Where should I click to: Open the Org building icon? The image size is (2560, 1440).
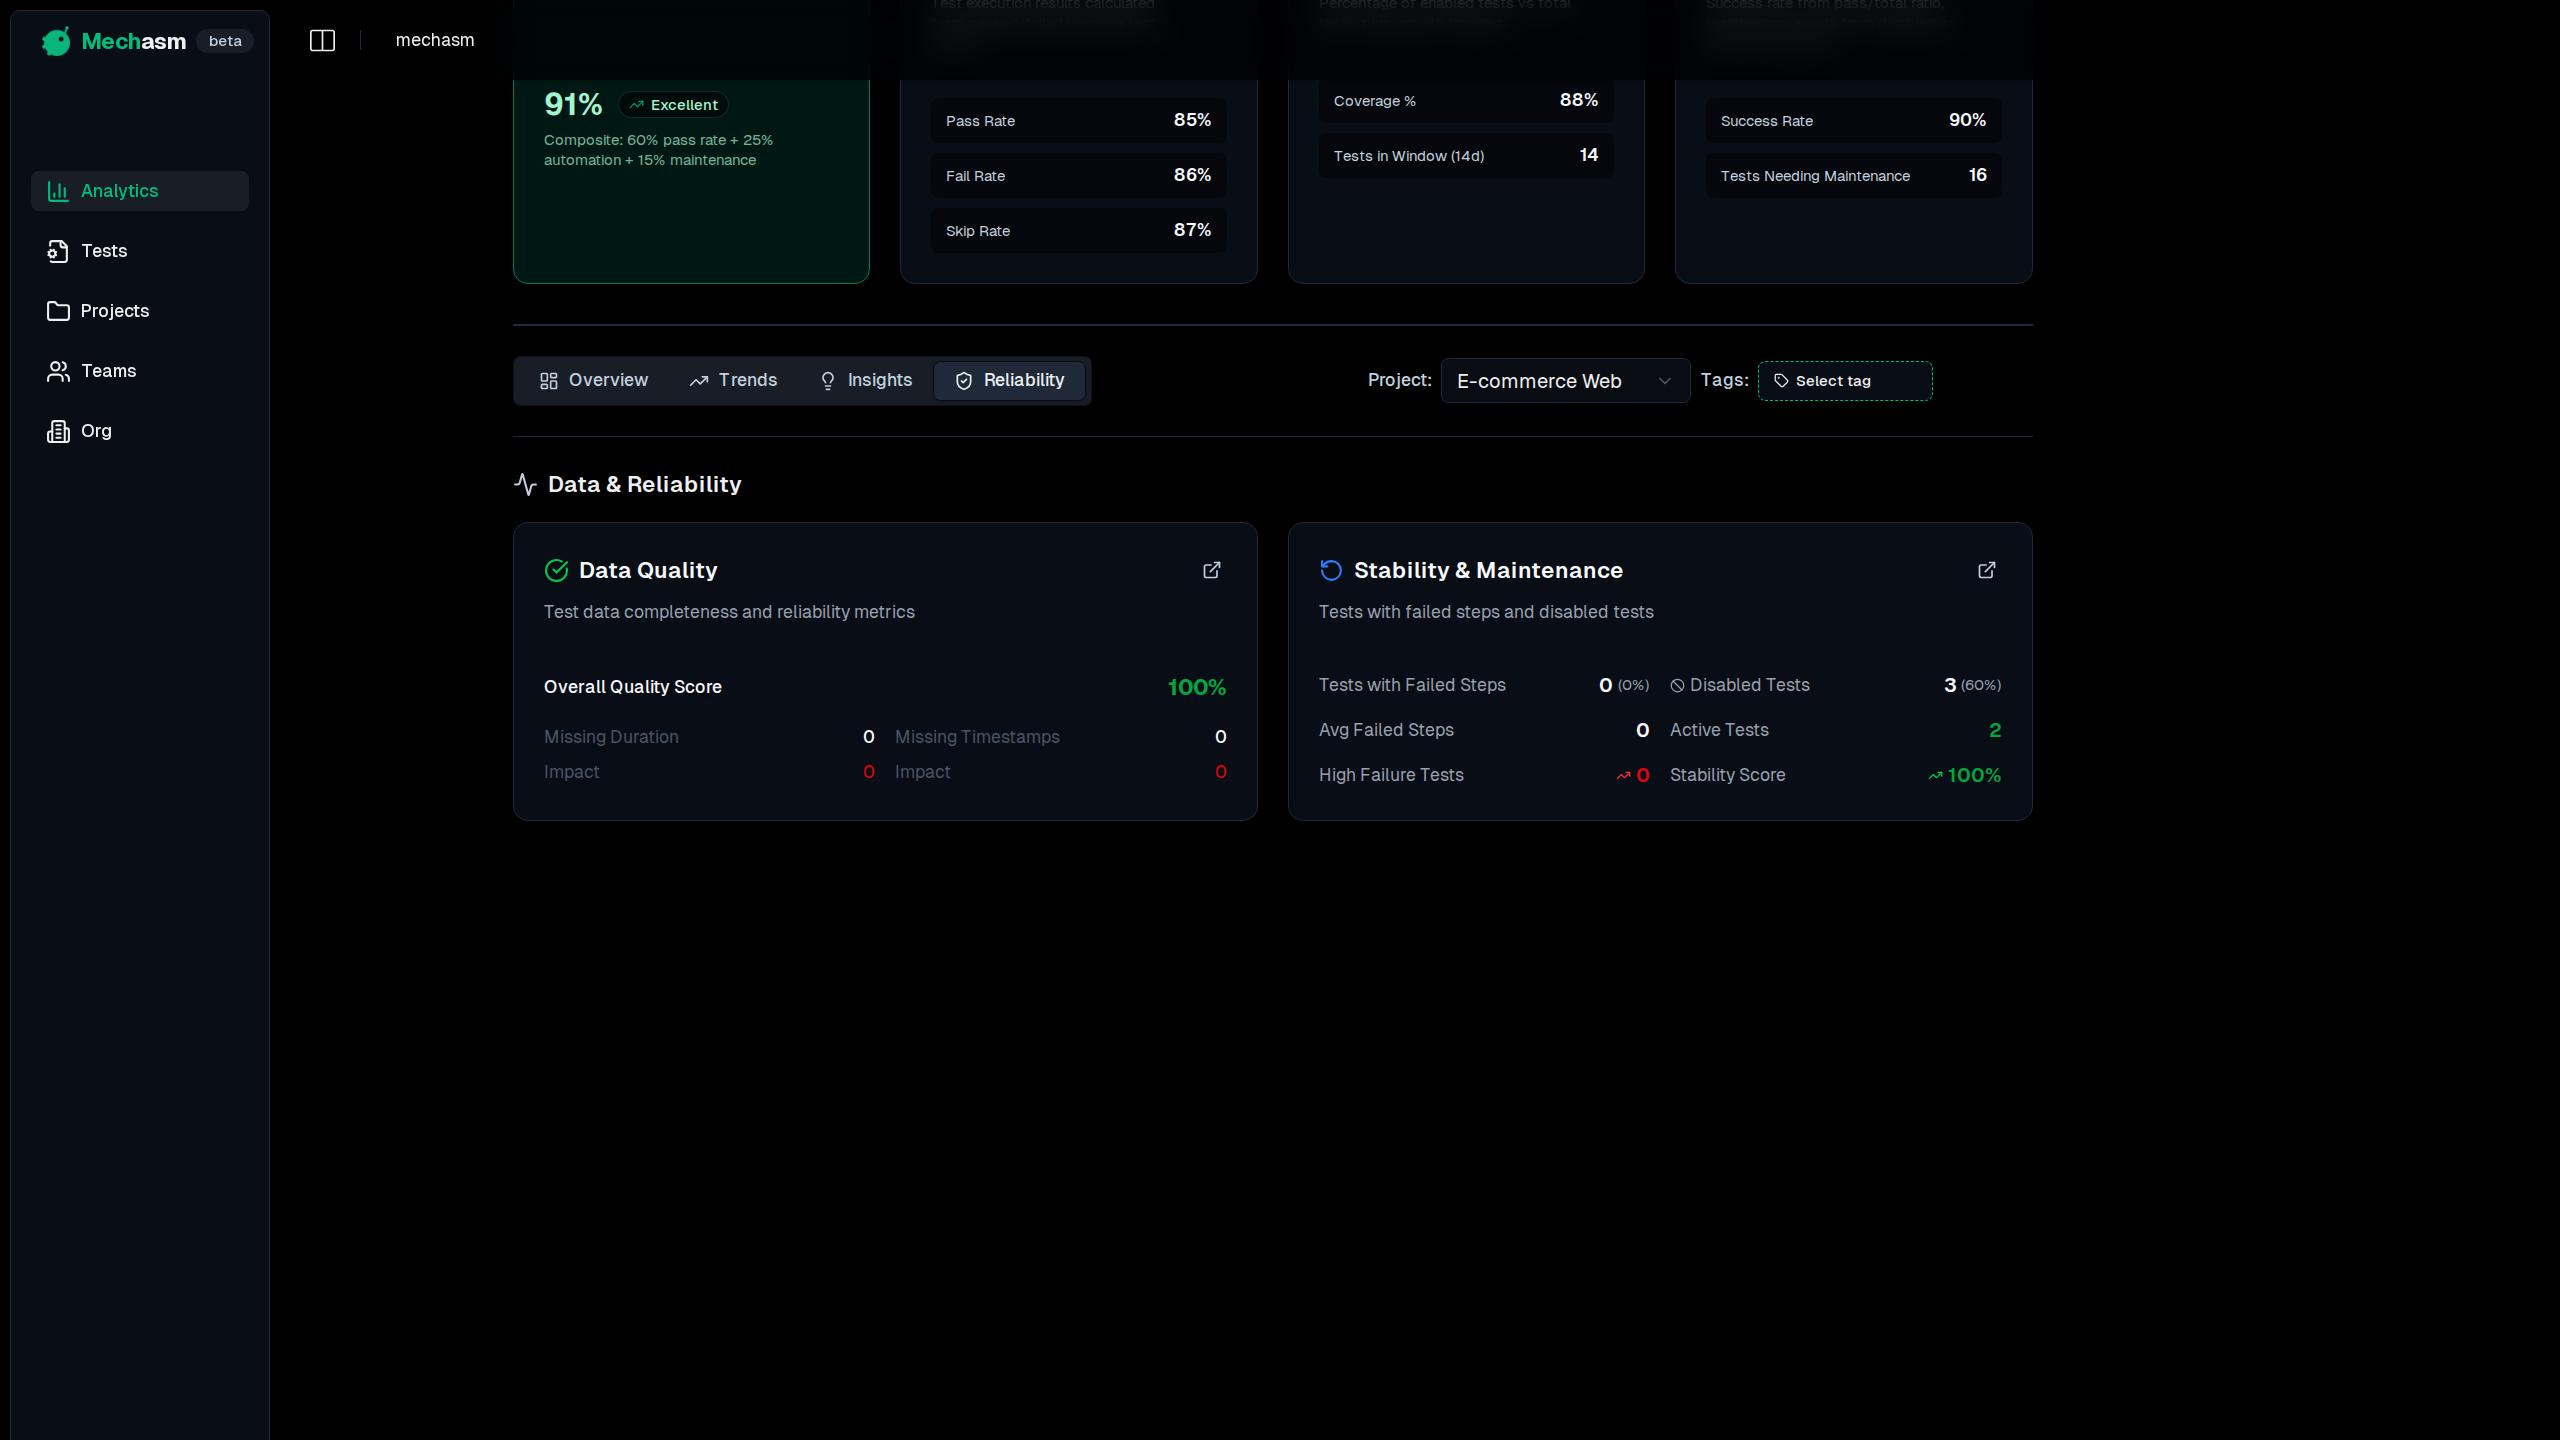point(58,431)
